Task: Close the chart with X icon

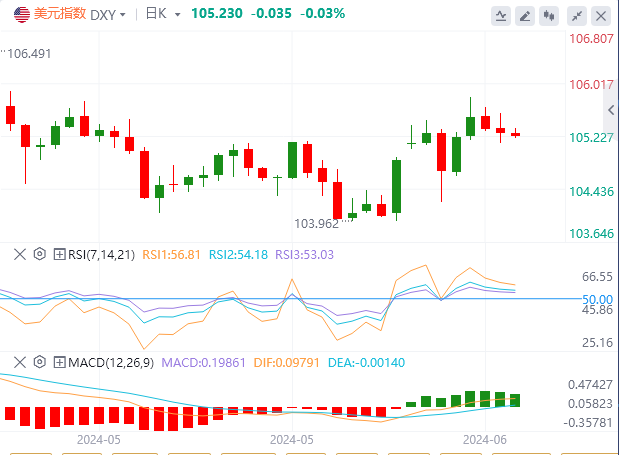Action: click(x=601, y=16)
